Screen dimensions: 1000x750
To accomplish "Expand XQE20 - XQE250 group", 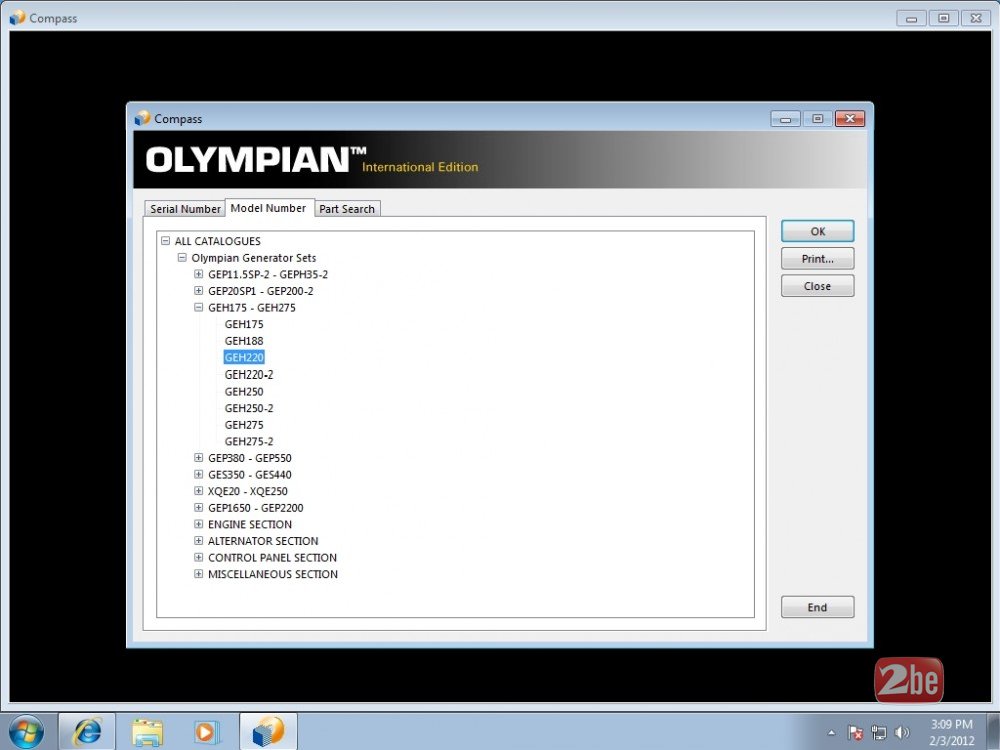I will tap(199, 491).
